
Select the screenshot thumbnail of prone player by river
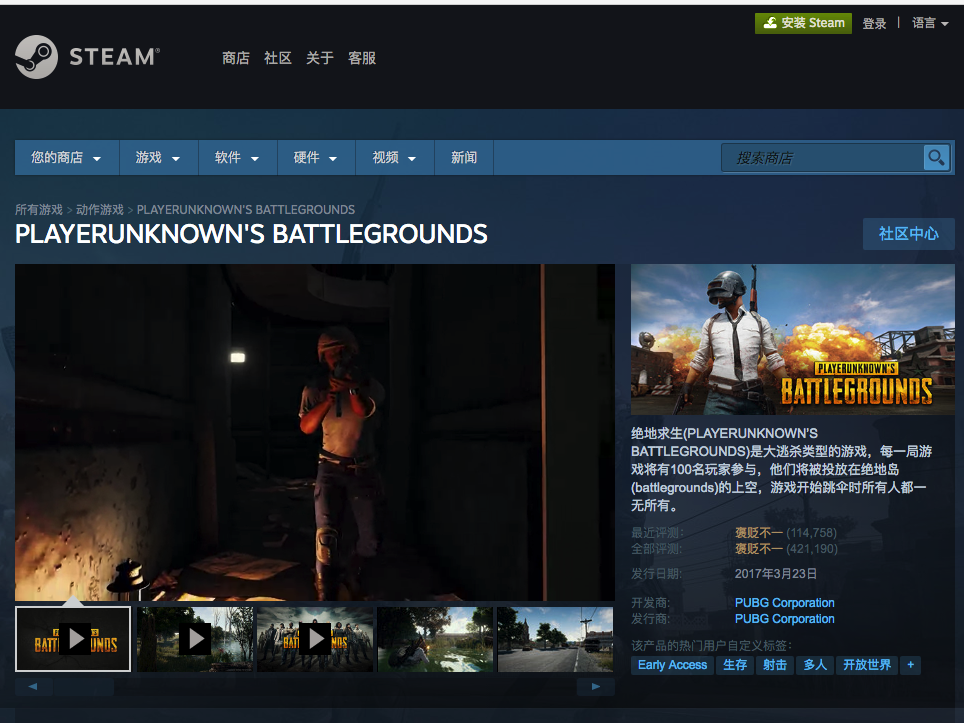(x=435, y=639)
